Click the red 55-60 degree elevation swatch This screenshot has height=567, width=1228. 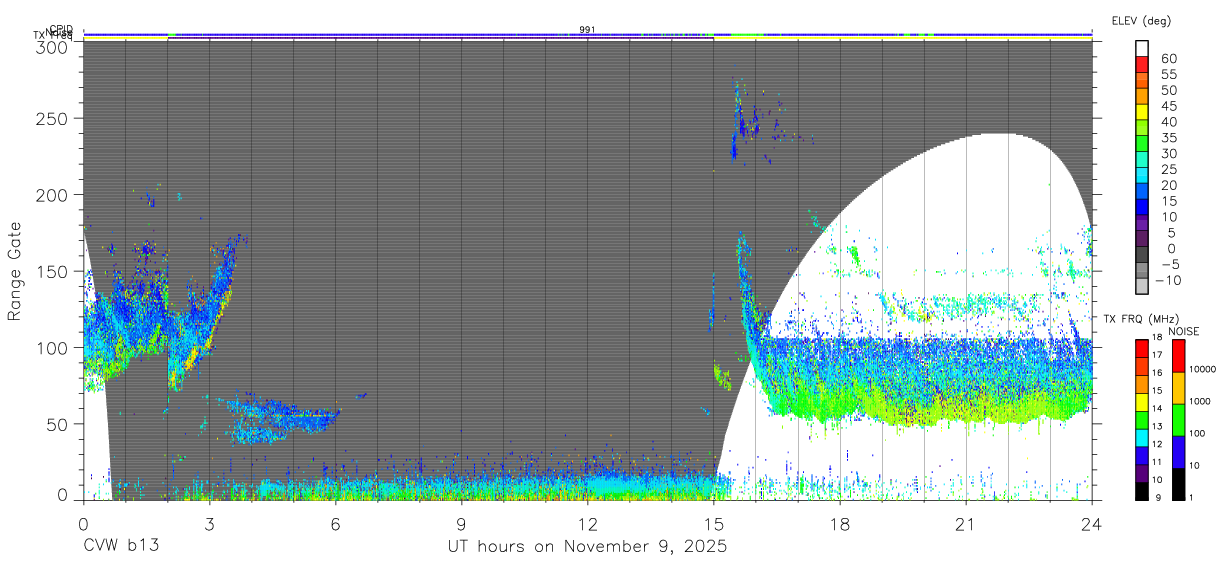point(1142,65)
